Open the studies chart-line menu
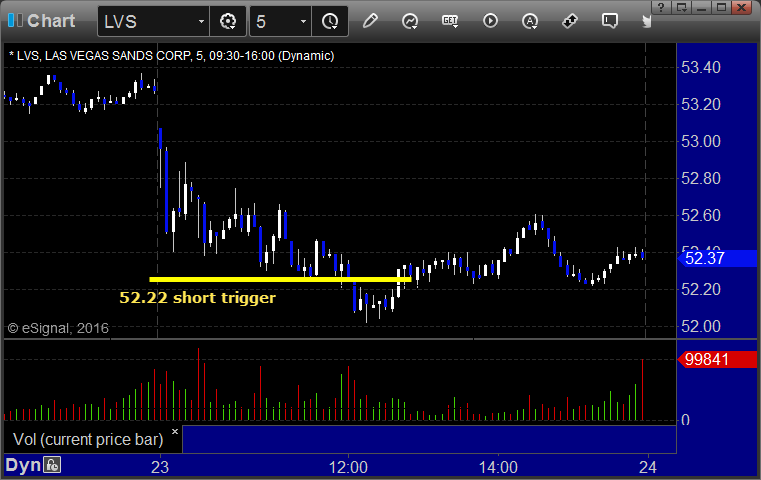Viewport: 761px width, 480px height. (x=410, y=21)
